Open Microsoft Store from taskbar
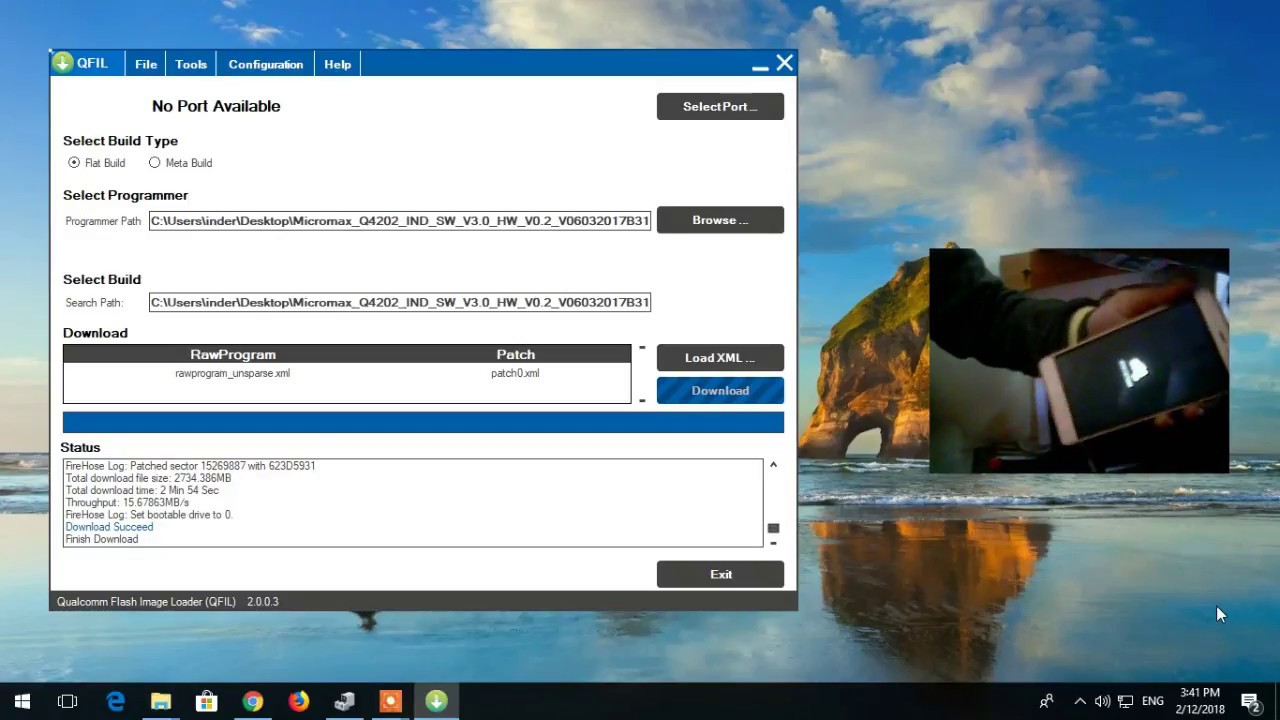Screen dimensions: 1280x720 click(207, 701)
